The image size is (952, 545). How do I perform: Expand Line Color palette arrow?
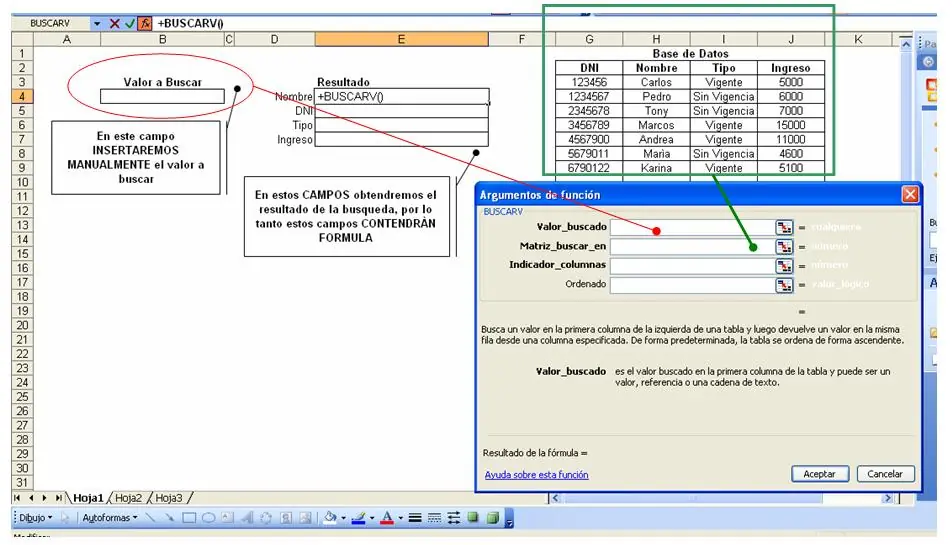372,518
